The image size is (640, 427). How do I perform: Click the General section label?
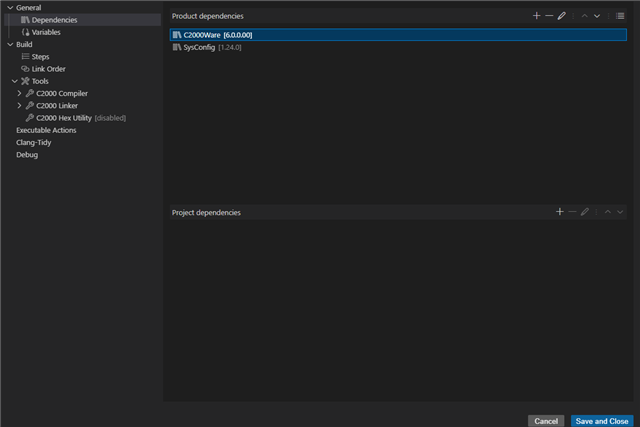point(29,7)
